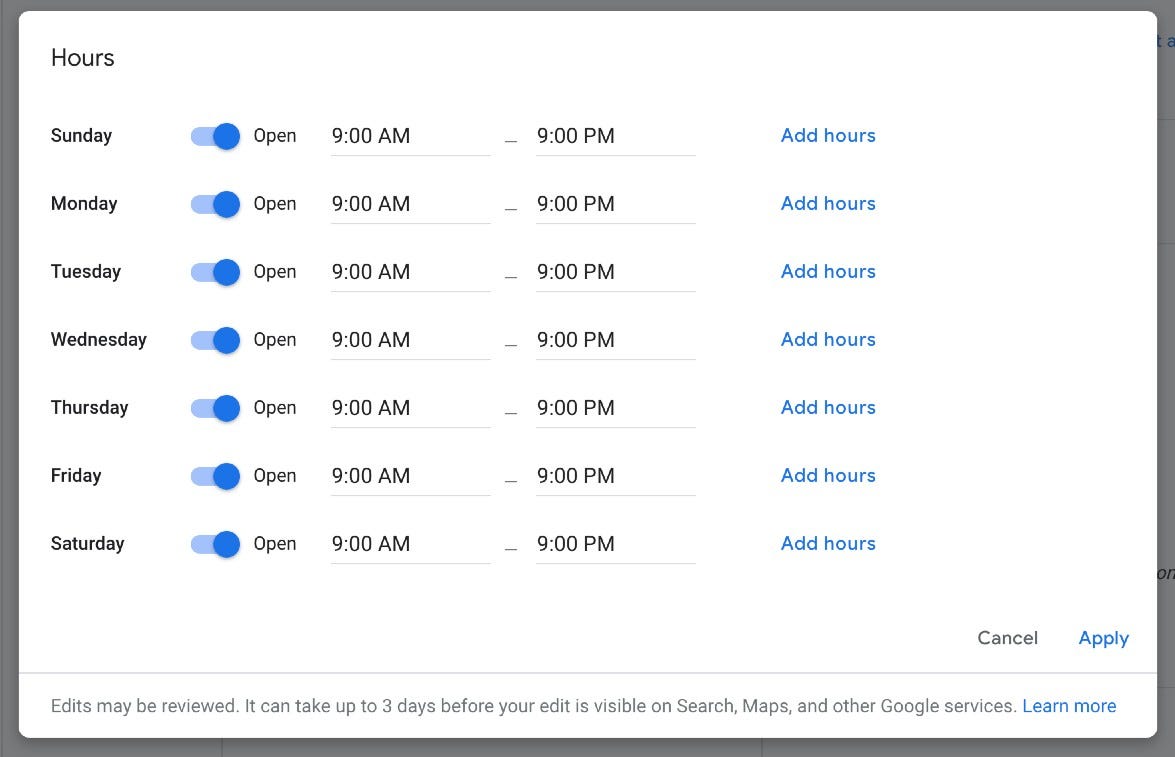This screenshot has height=757, width=1175.
Task: Click Add hours for Saturday
Action: [828, 544]
